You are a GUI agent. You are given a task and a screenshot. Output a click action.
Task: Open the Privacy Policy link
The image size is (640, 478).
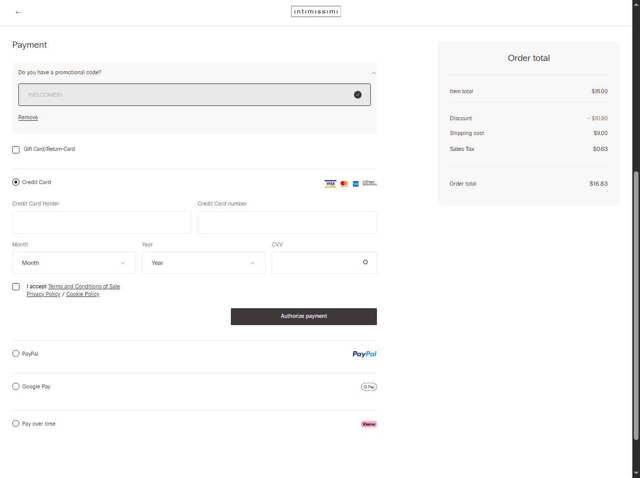click(43, 294)
